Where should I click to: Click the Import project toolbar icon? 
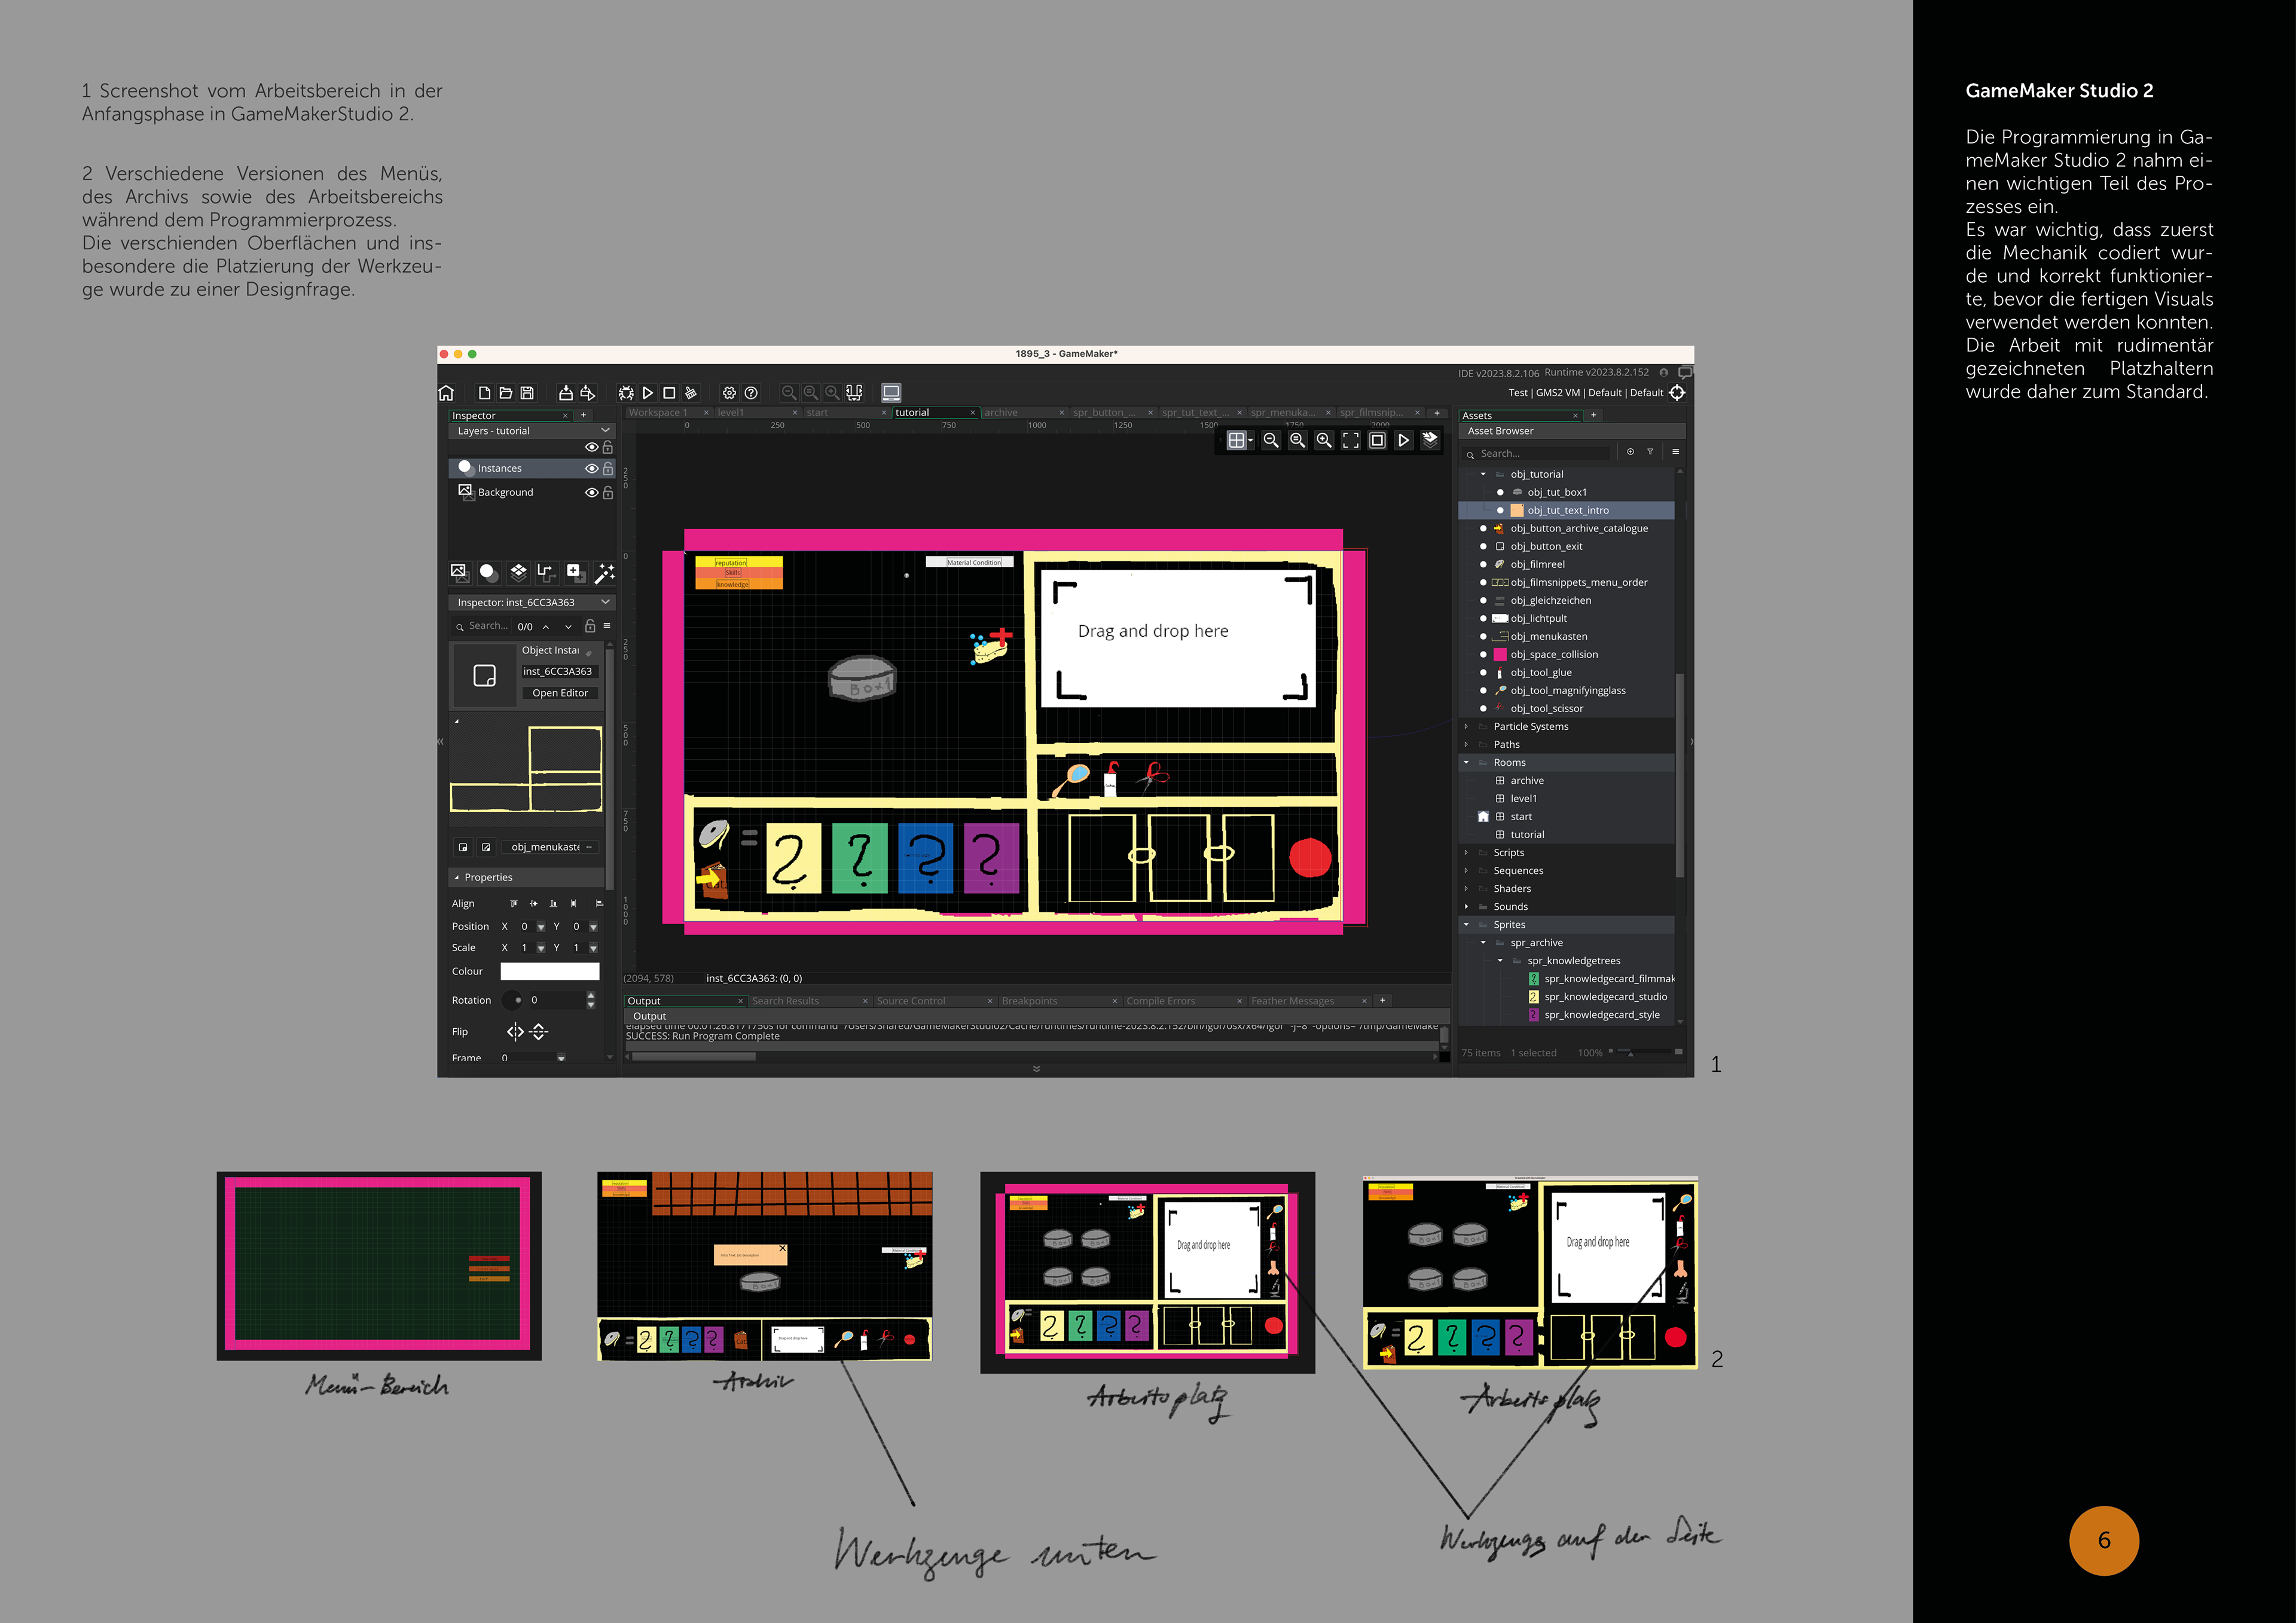coord(566,393)
